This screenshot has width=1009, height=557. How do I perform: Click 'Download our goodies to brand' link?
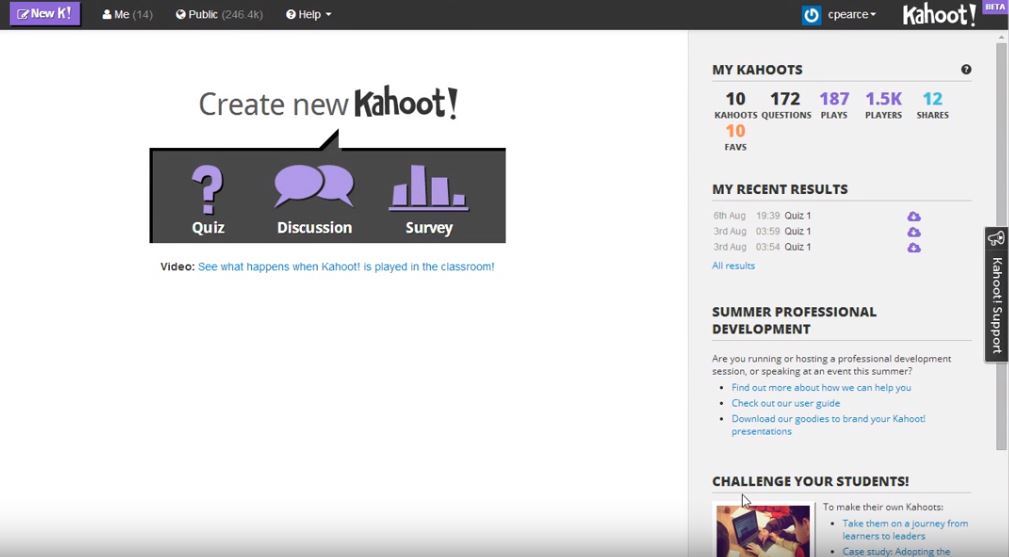coord(828,425)
